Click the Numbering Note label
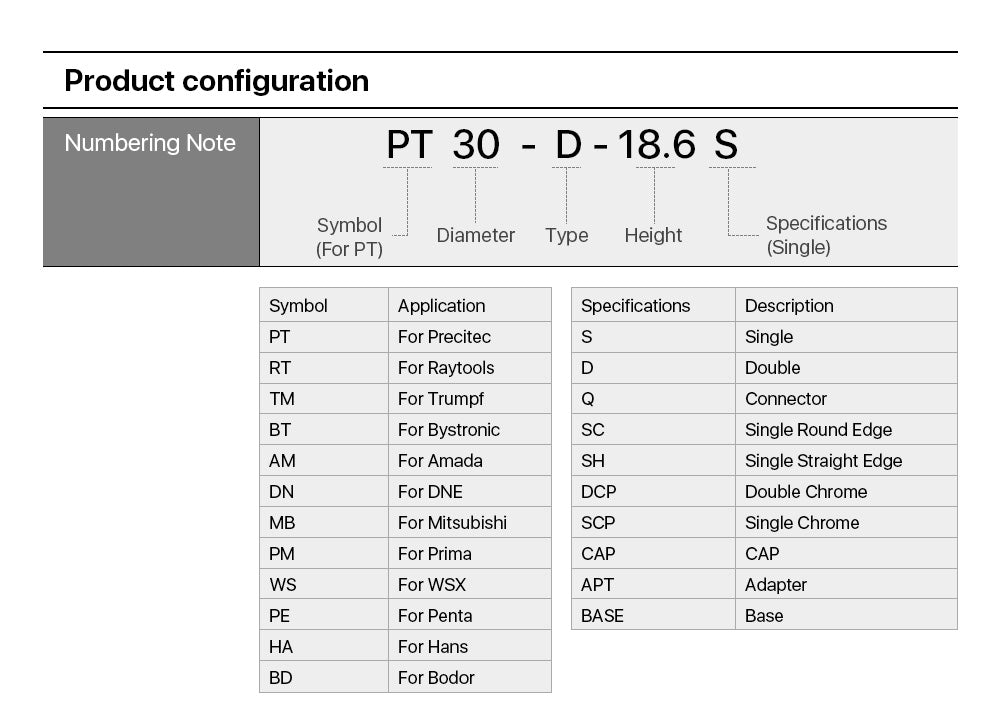Screen dimensions: 1000x720 [x=150, y=143]
